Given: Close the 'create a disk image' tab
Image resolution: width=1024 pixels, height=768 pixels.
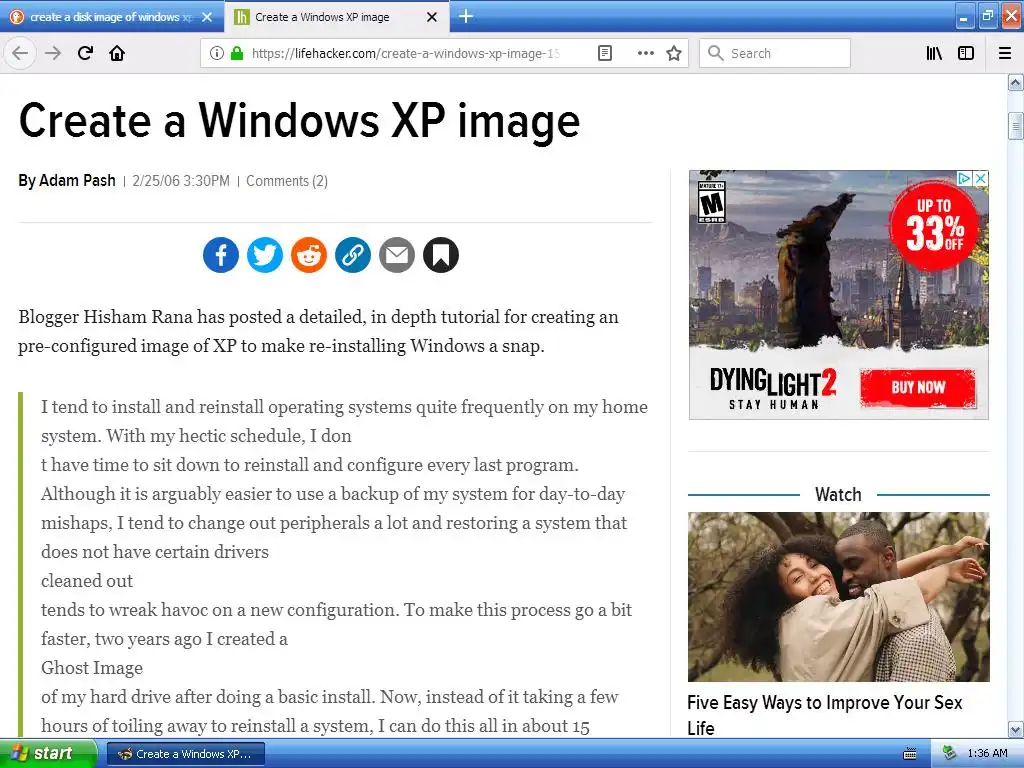Looking at the screenshot, I should point(207,17).
